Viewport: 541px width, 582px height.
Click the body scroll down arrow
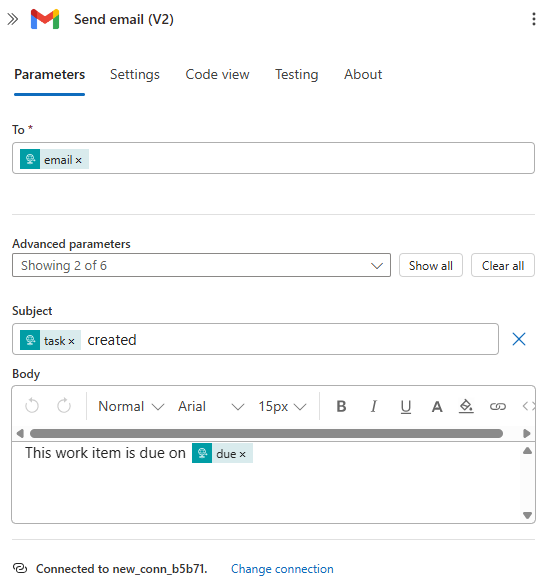[527, 515]
